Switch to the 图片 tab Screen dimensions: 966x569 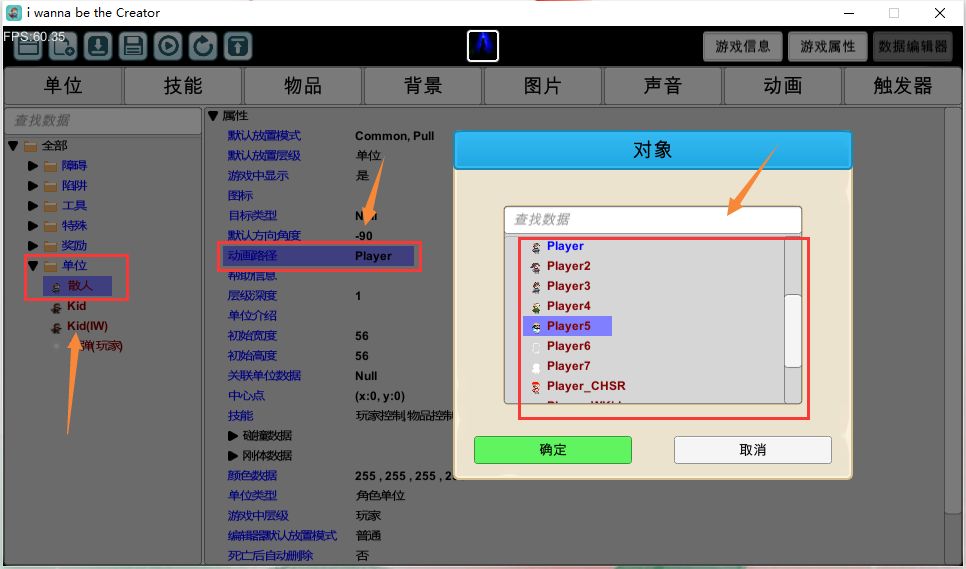(x=543, y=86)
